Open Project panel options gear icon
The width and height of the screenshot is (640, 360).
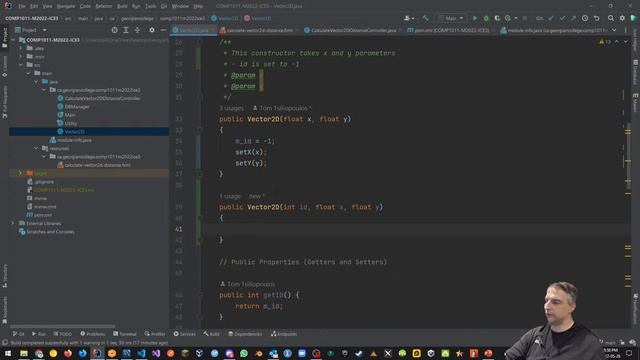152,30
